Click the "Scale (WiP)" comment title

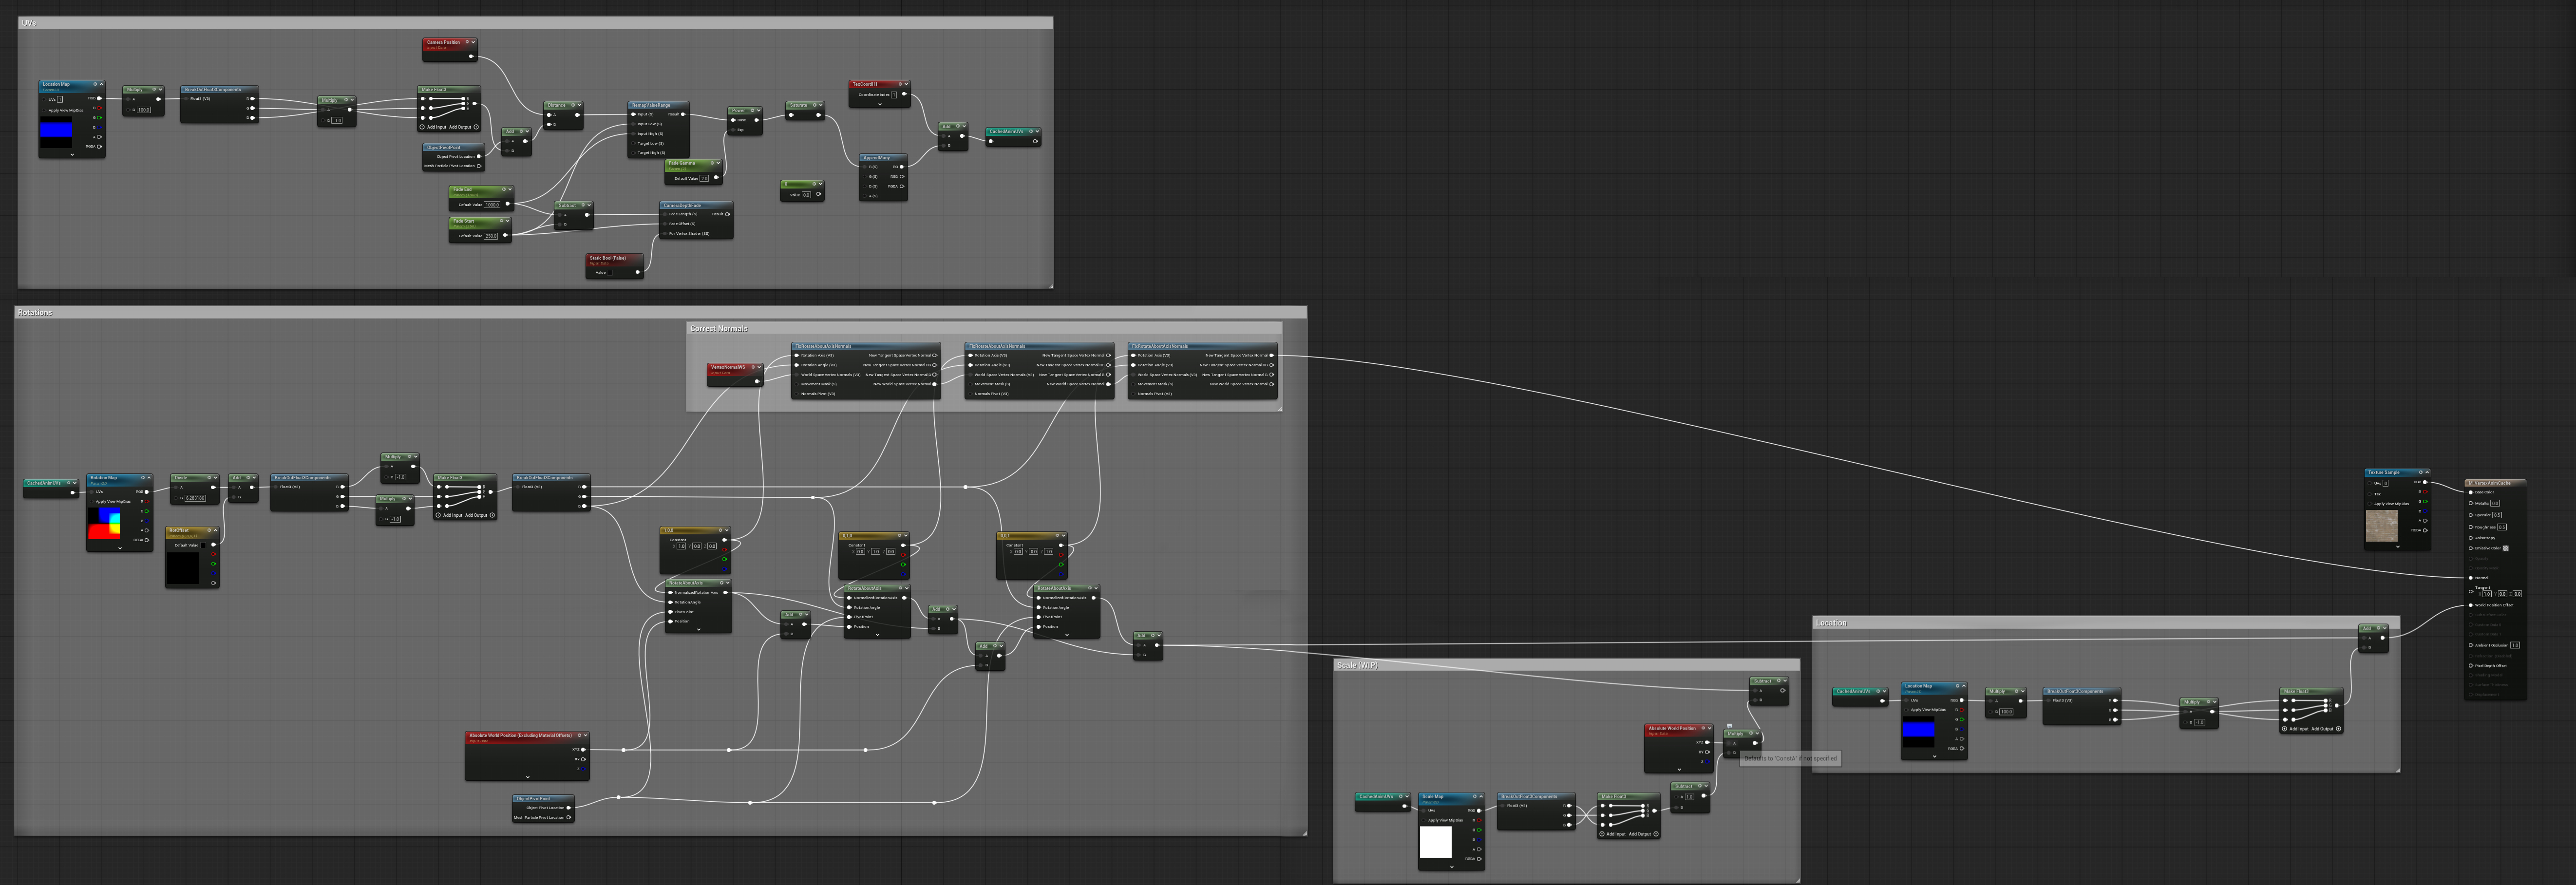pyautogui.click(x=1357, y=665)
